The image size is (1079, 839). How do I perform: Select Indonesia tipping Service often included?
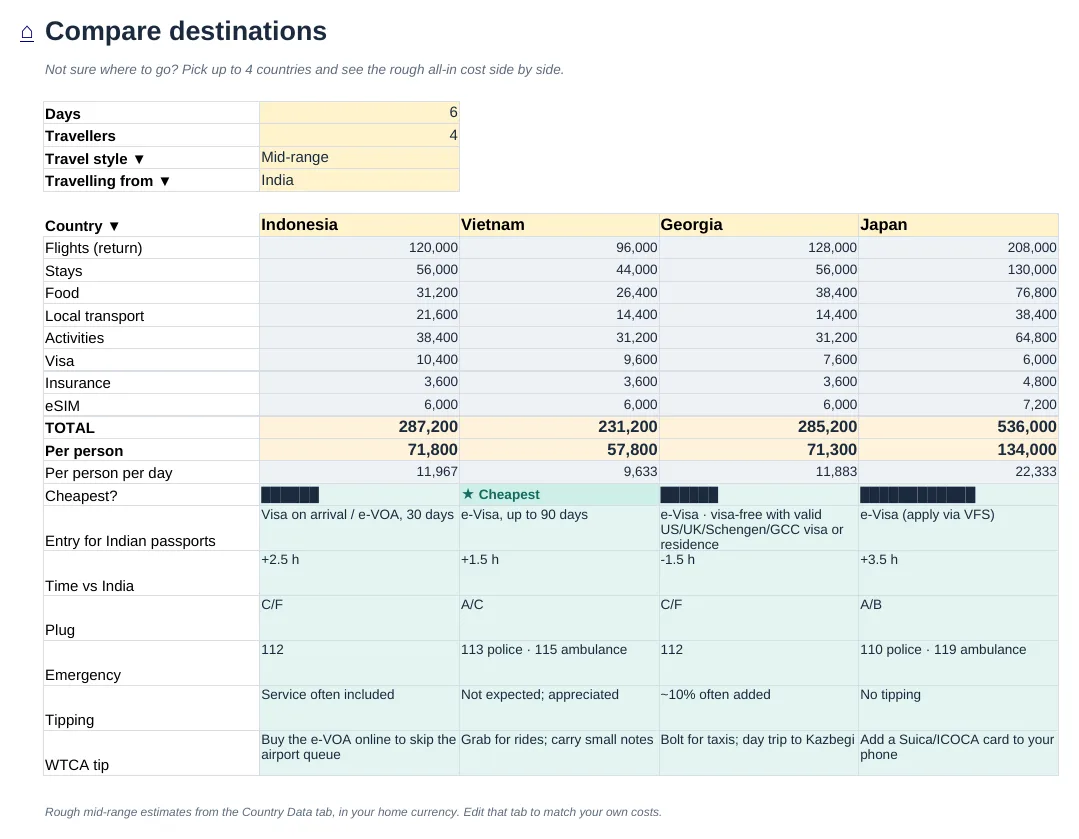point(359,708)
